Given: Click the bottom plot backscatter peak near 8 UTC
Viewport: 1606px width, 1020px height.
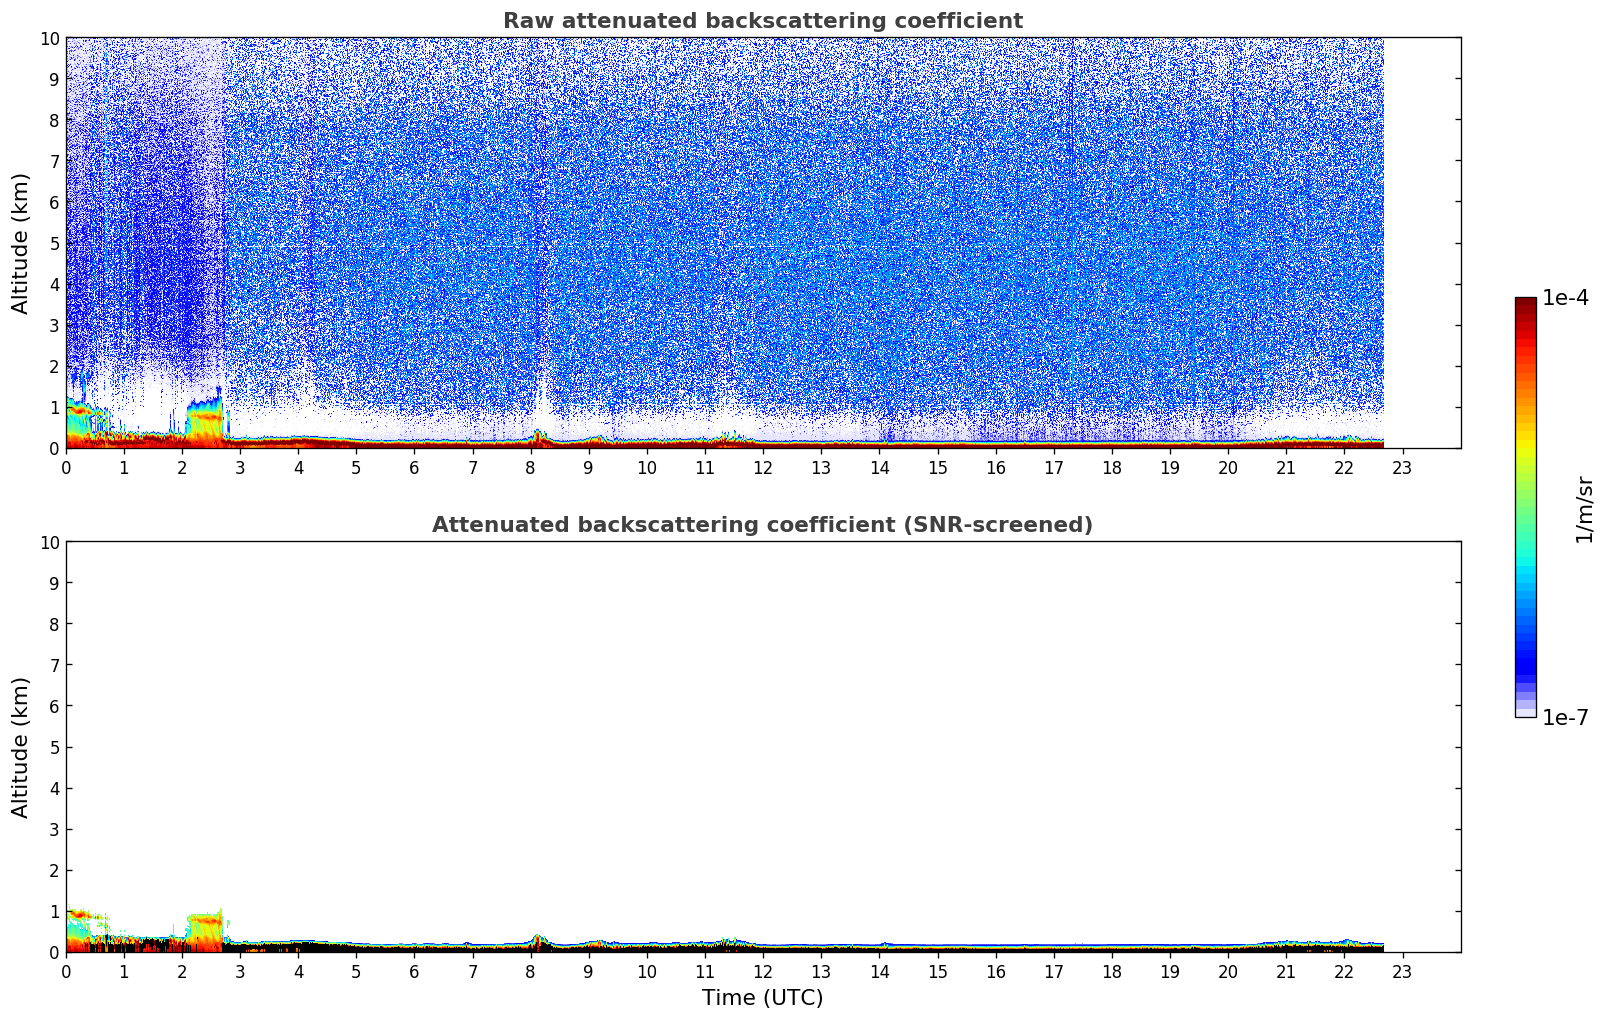Looking at the screenshot, I should tap(538, 941).
